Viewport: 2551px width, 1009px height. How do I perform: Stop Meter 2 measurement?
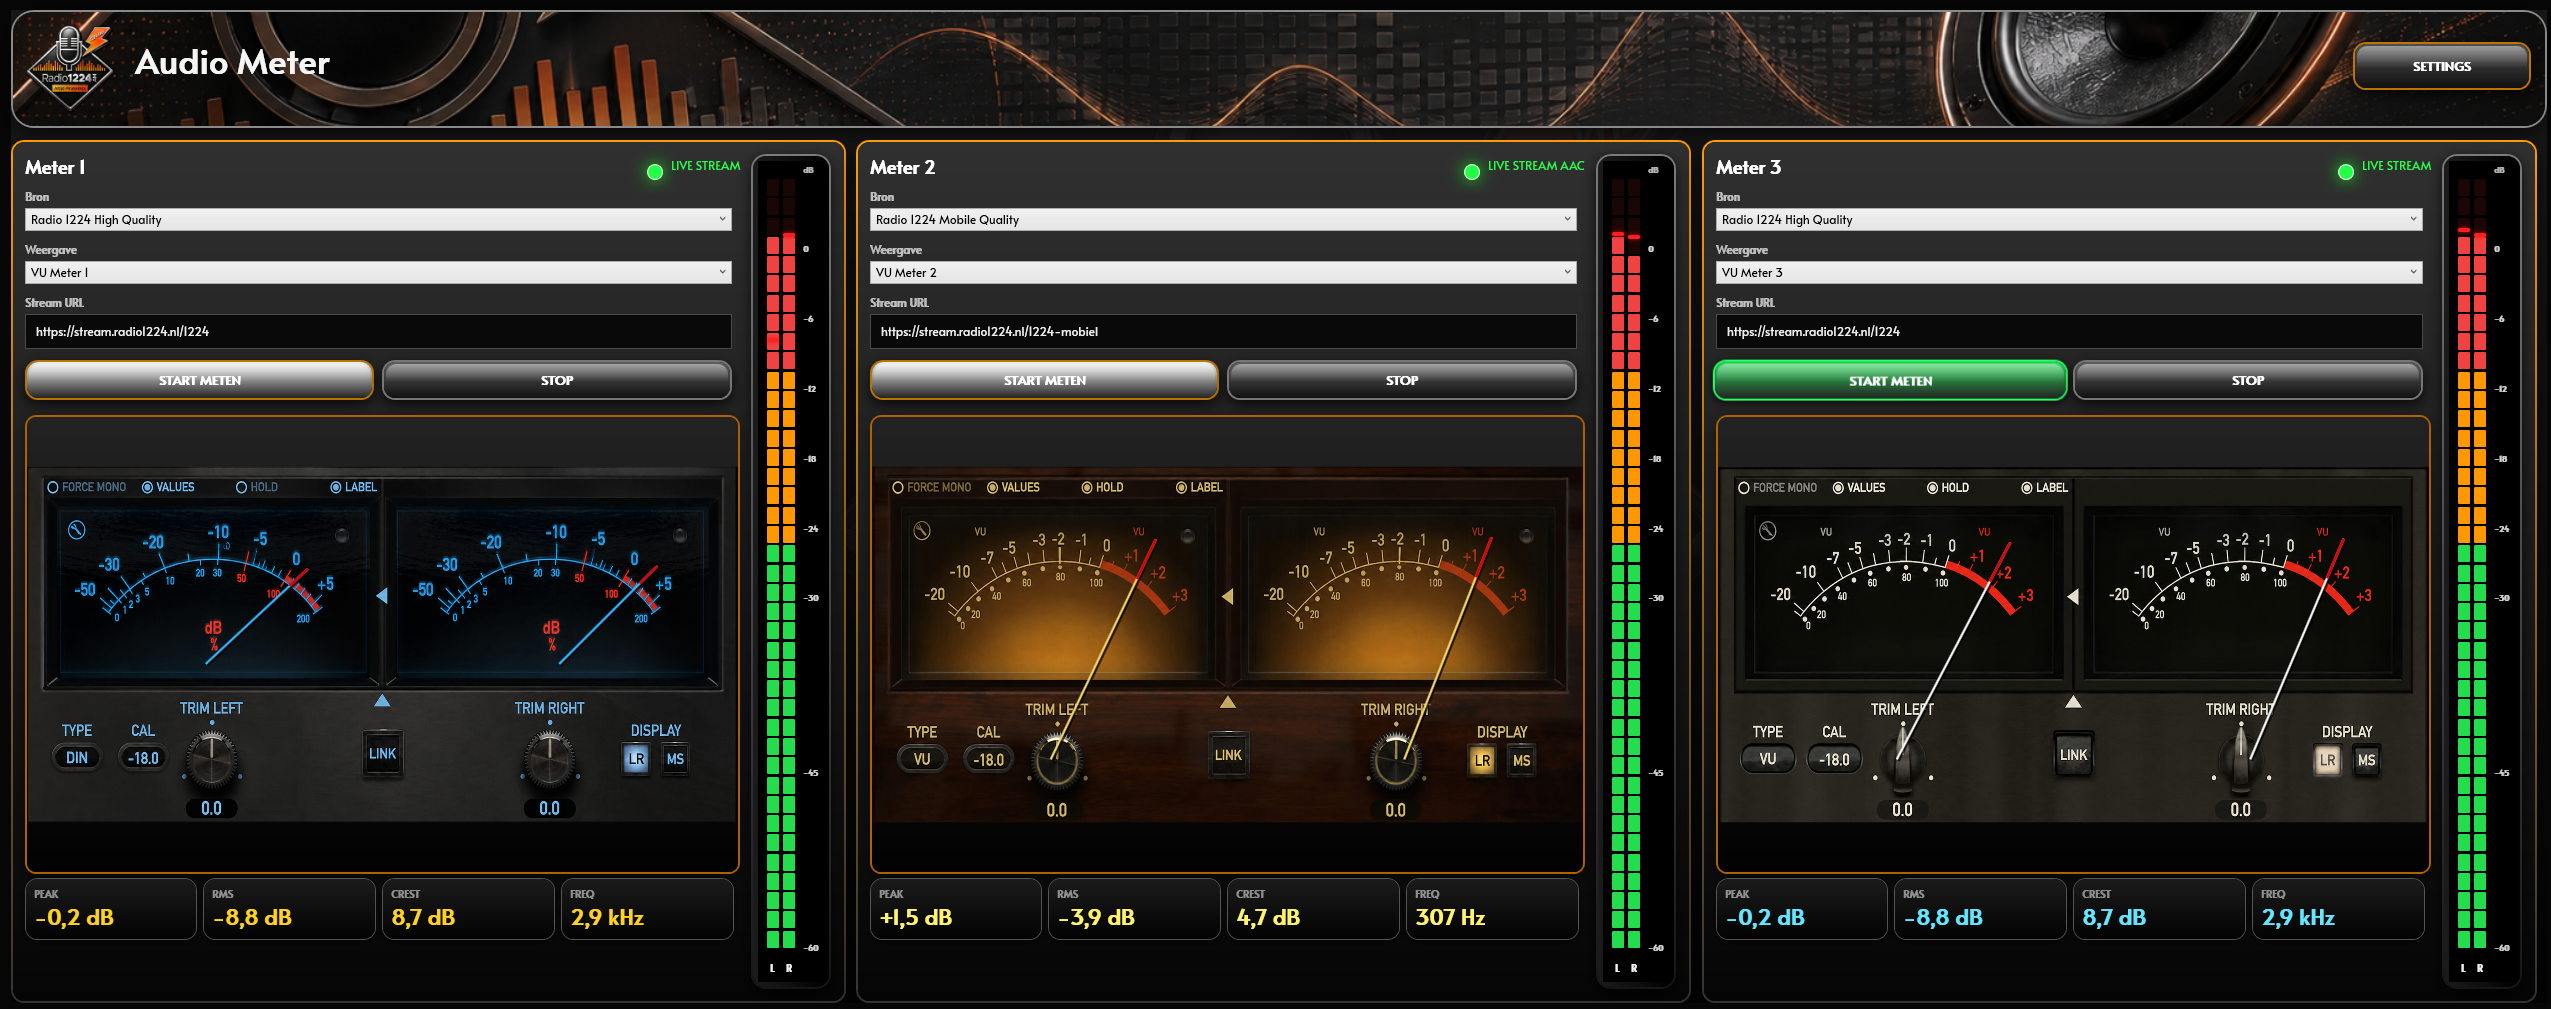pos(1402,380)
